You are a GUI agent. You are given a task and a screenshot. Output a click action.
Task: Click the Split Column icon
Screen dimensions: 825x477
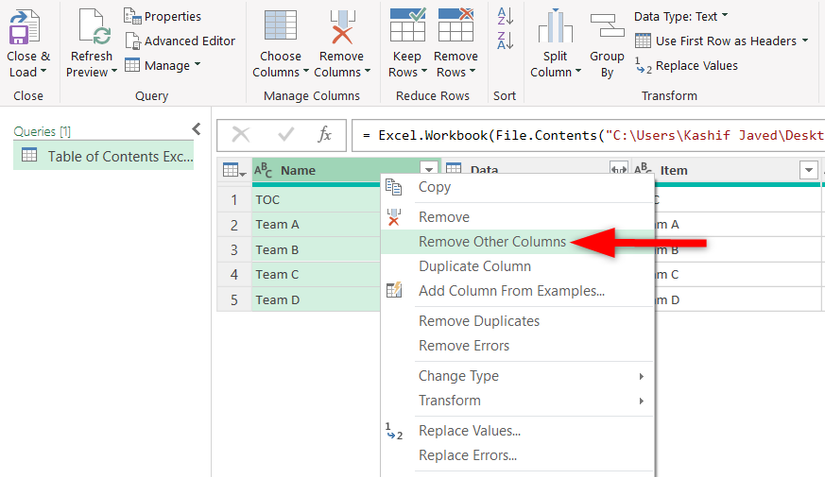pyautogui.click(x=555, y=28)
